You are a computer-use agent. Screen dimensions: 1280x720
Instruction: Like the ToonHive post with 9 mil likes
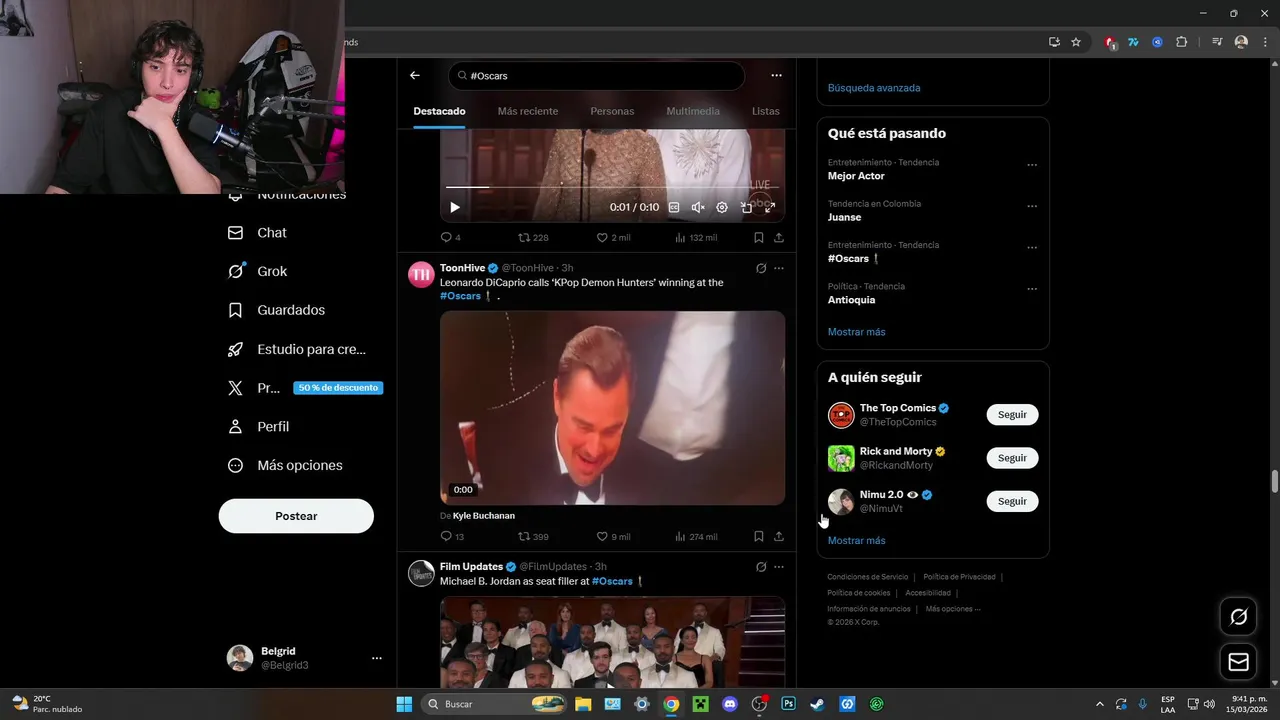(x=613, y=536)
